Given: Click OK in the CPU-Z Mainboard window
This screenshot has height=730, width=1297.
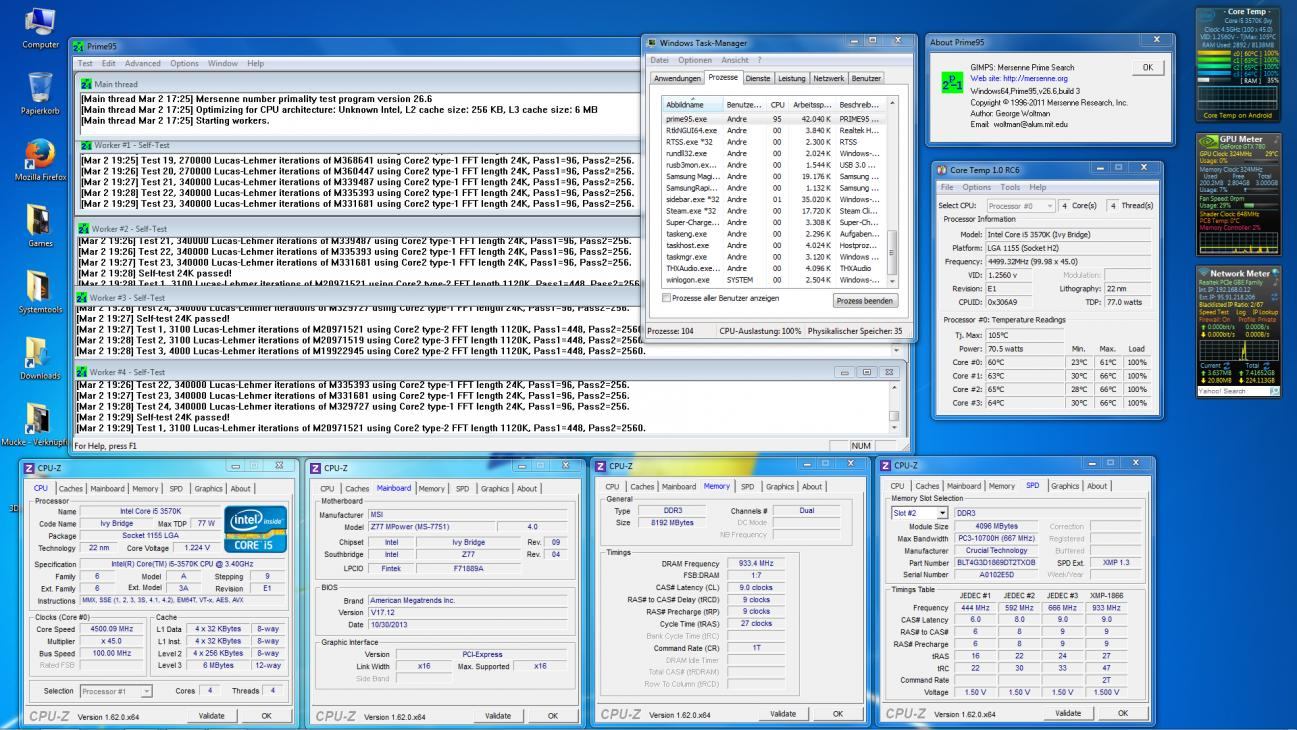Looking at the screenshot, I should (x=552, y=715).
